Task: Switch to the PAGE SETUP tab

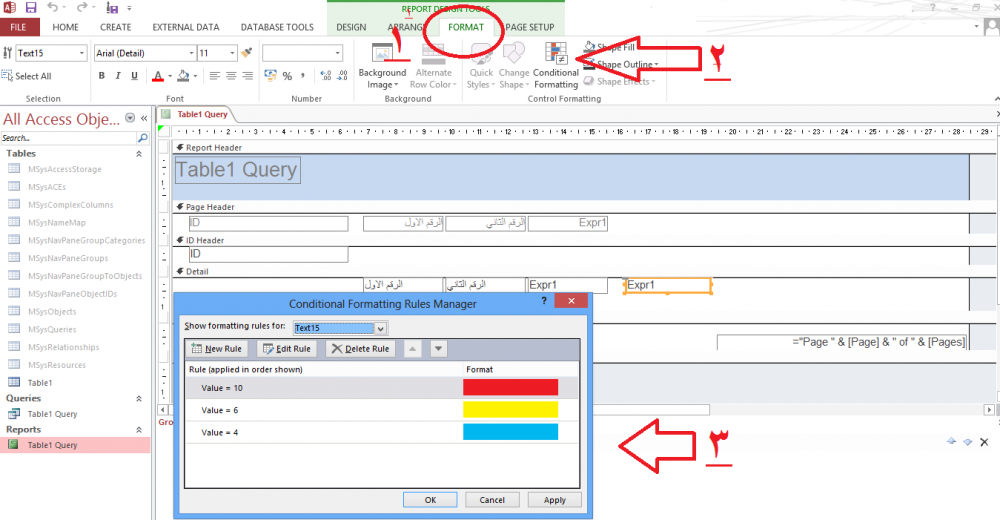Action: [529, 27]
